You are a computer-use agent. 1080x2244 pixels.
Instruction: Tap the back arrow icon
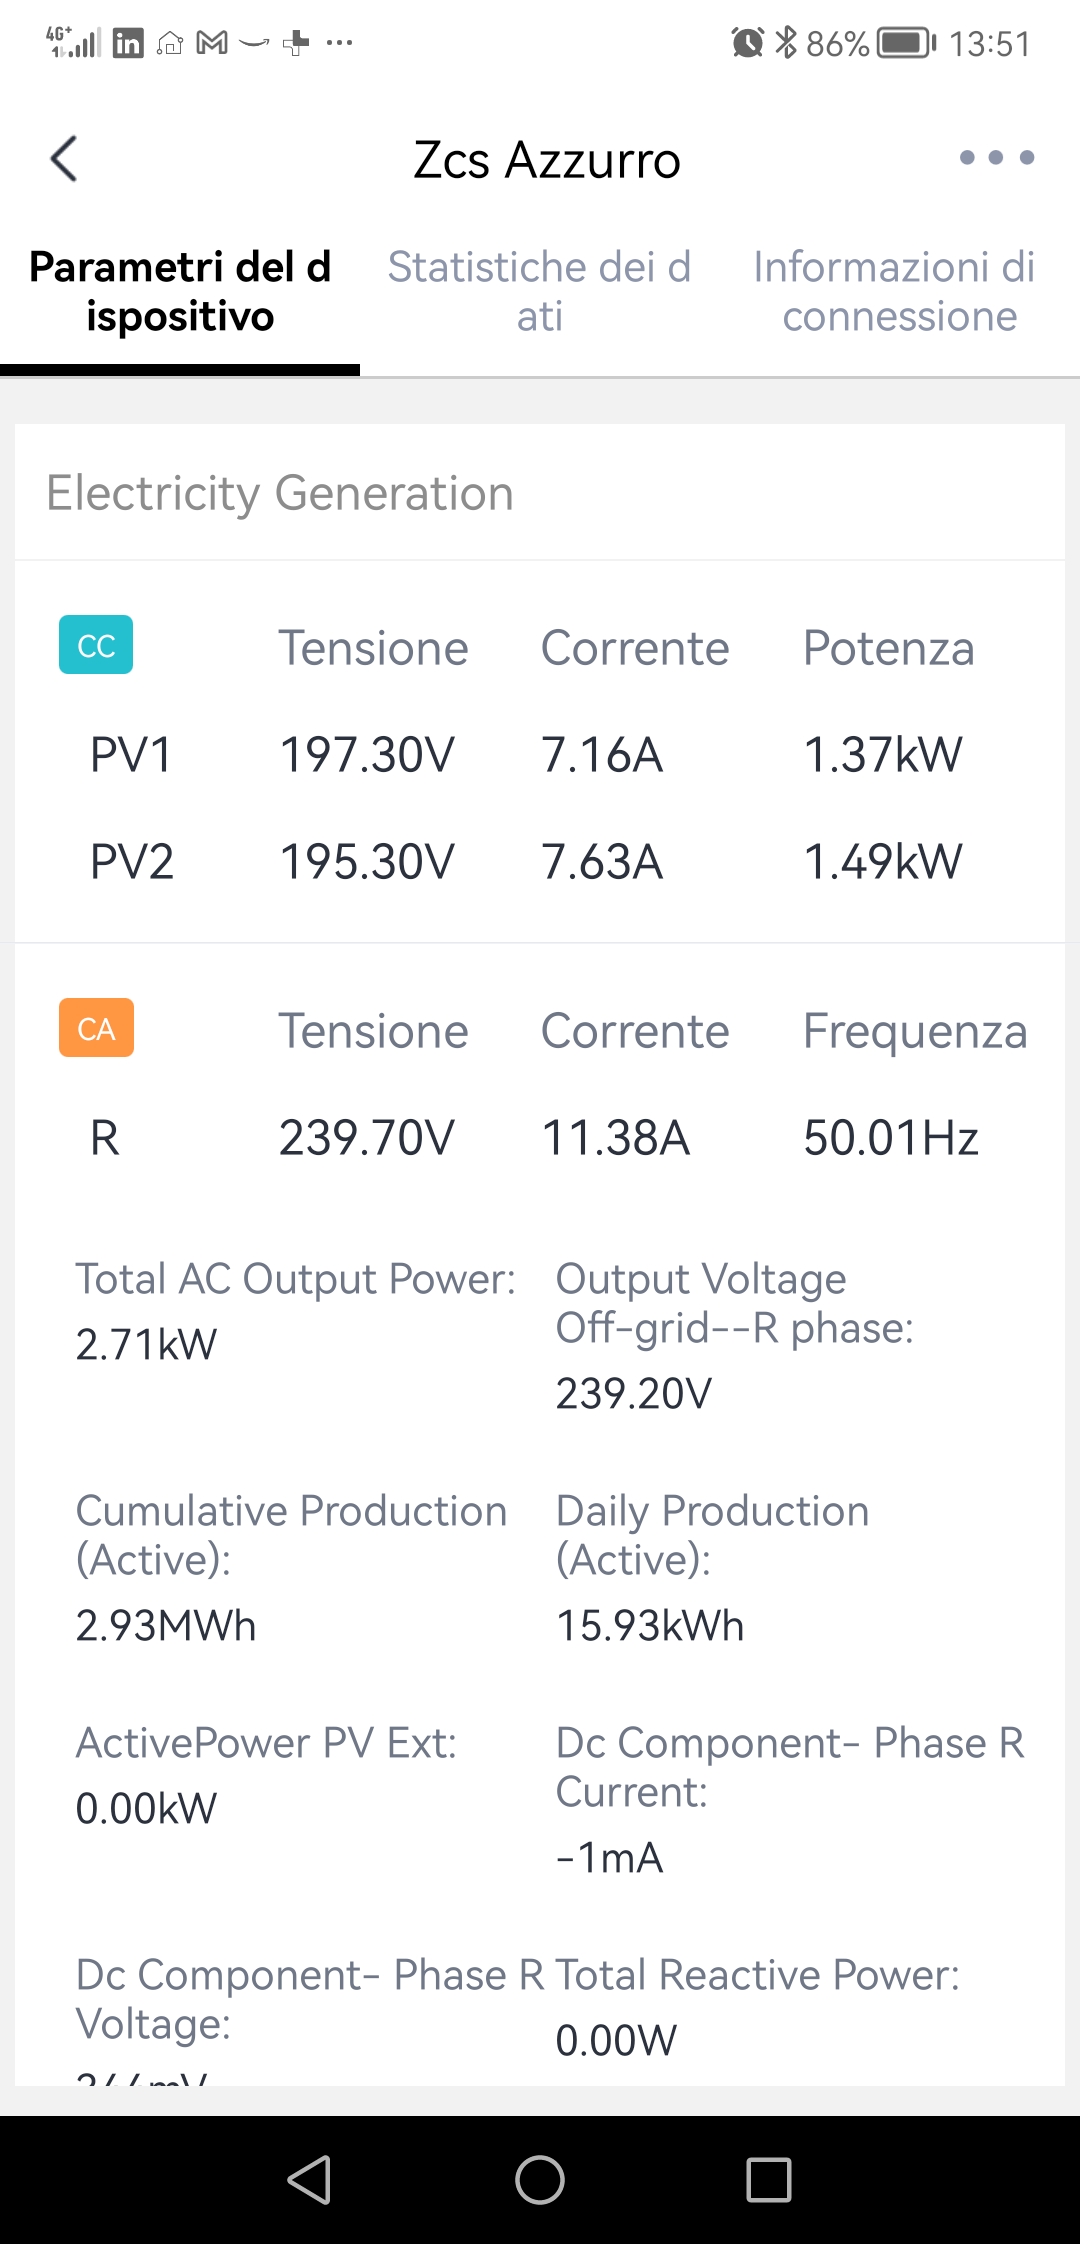[64, 159]
